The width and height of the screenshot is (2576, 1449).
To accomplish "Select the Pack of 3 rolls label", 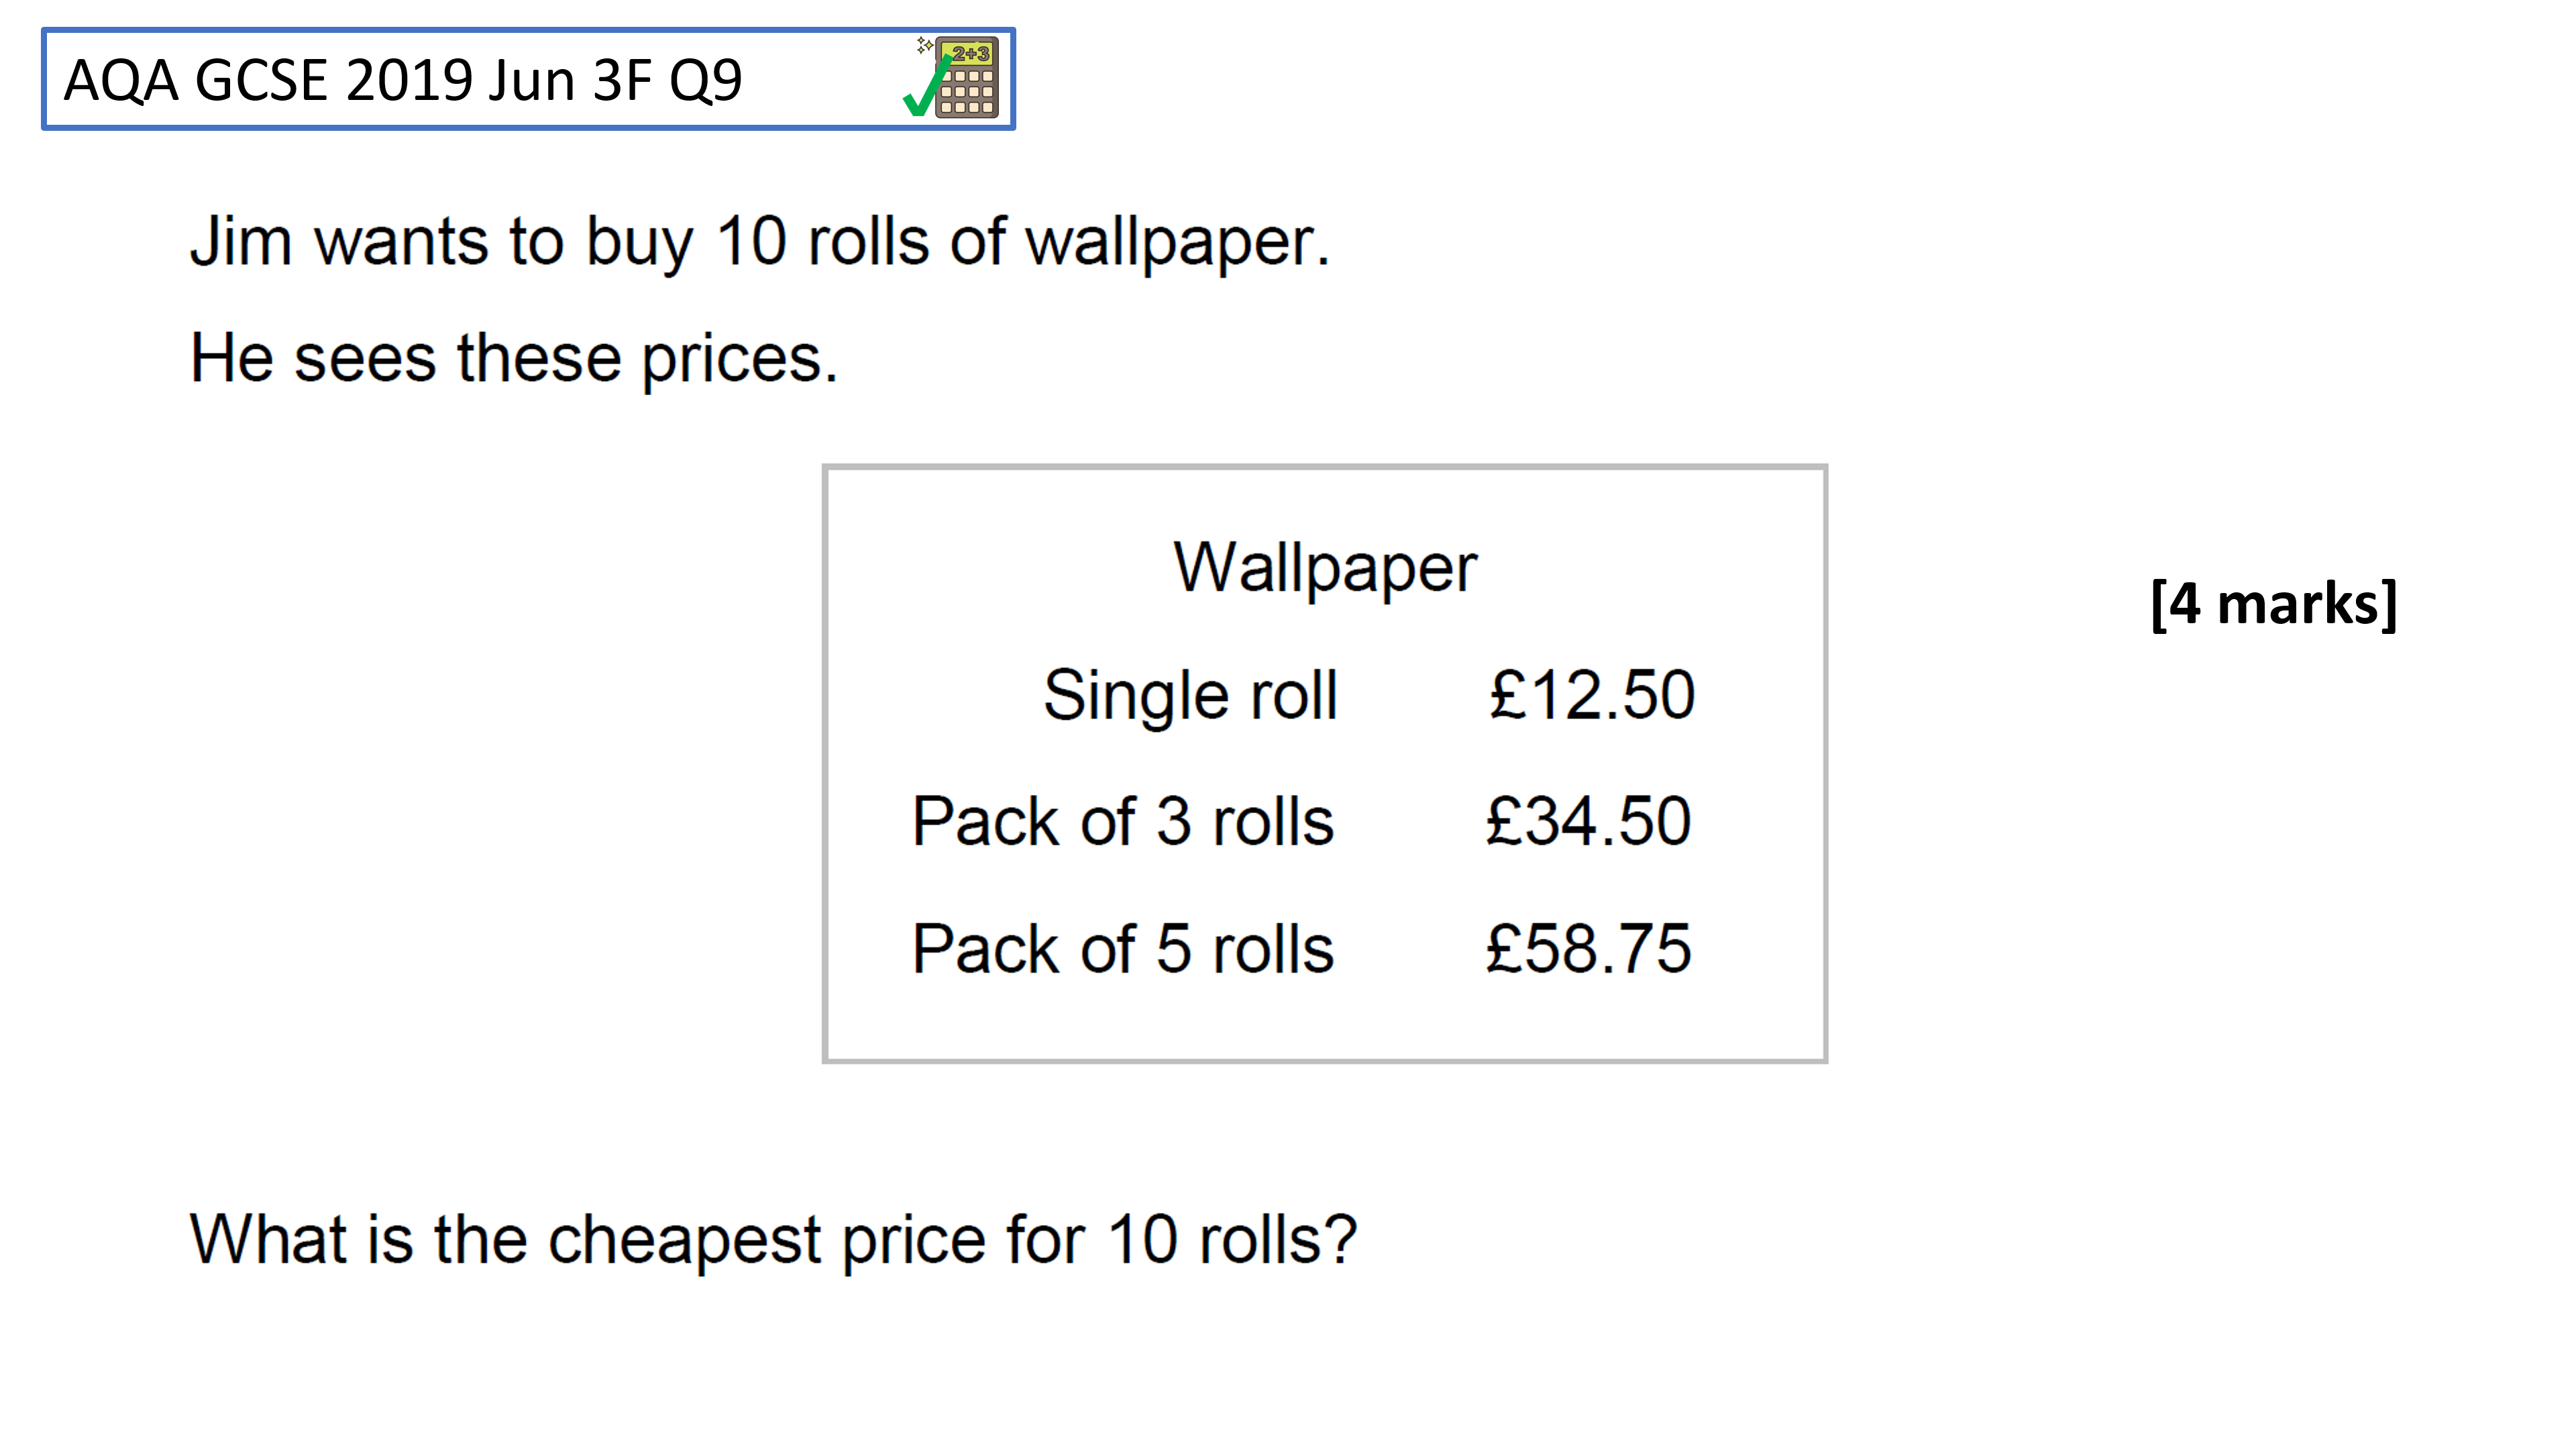I will [1122, 821].
